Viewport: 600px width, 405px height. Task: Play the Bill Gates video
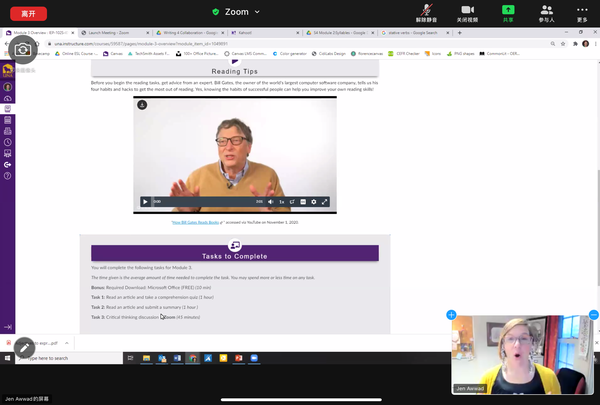pos(145,202)
